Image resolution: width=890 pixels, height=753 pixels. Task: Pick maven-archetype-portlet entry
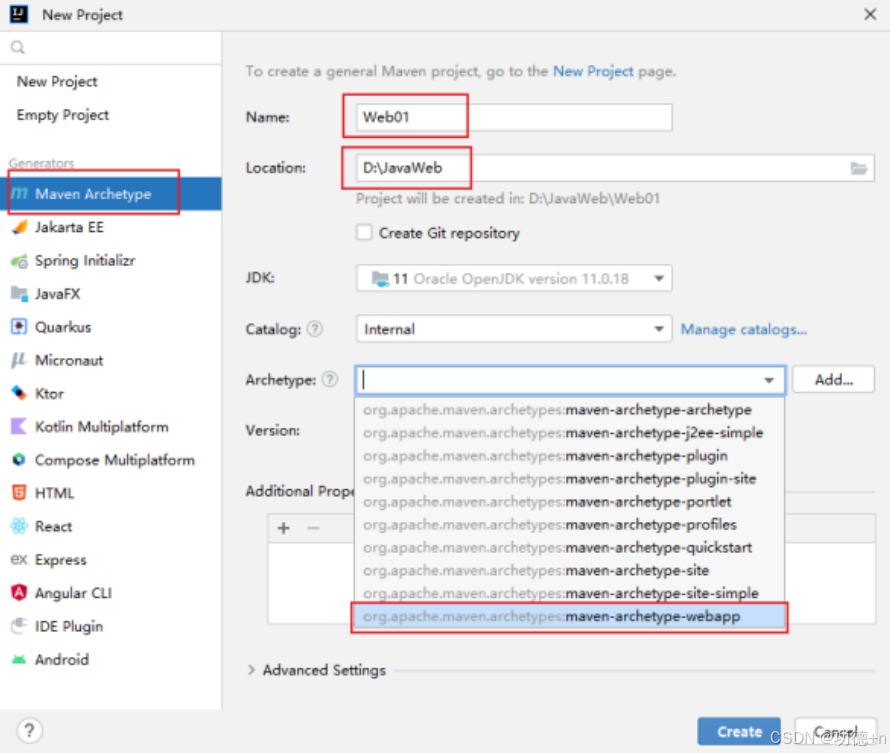569,502
